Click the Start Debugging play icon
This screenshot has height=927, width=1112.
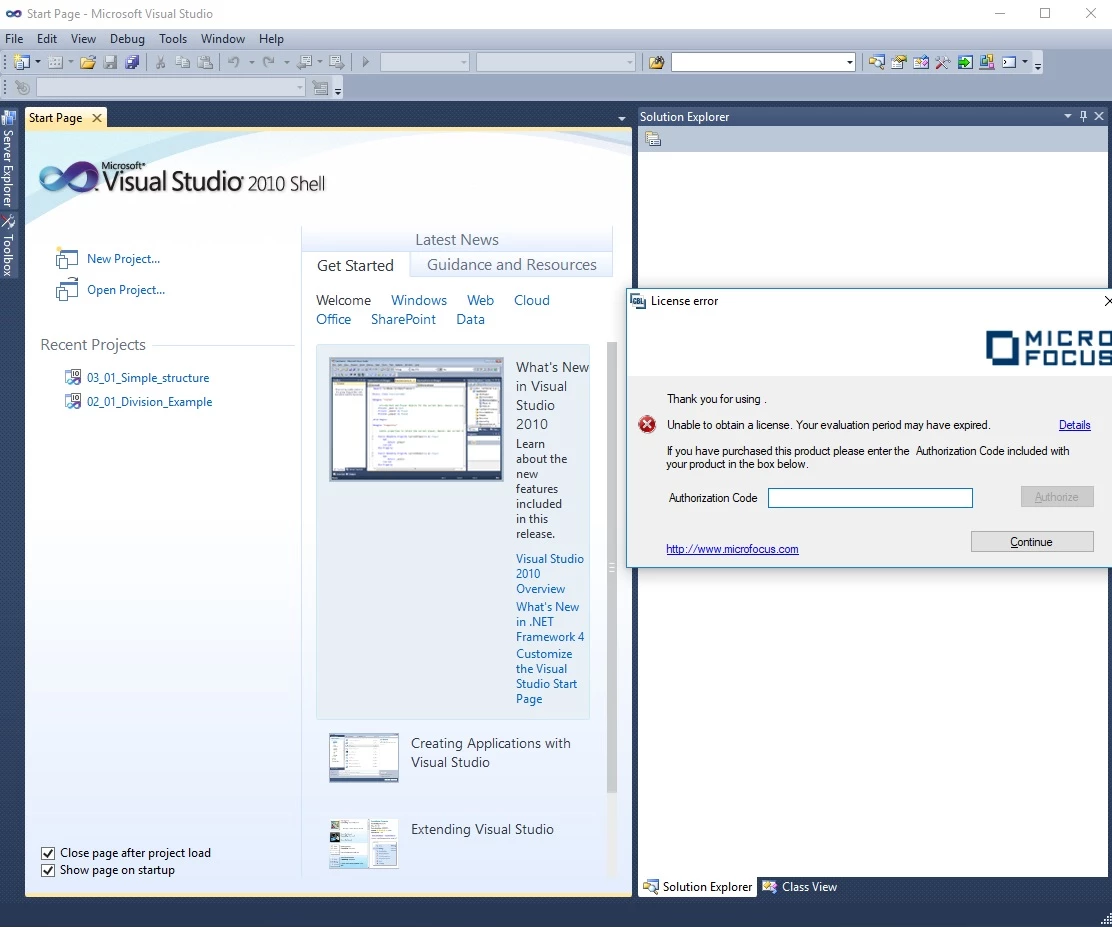[x=365, y=62]
